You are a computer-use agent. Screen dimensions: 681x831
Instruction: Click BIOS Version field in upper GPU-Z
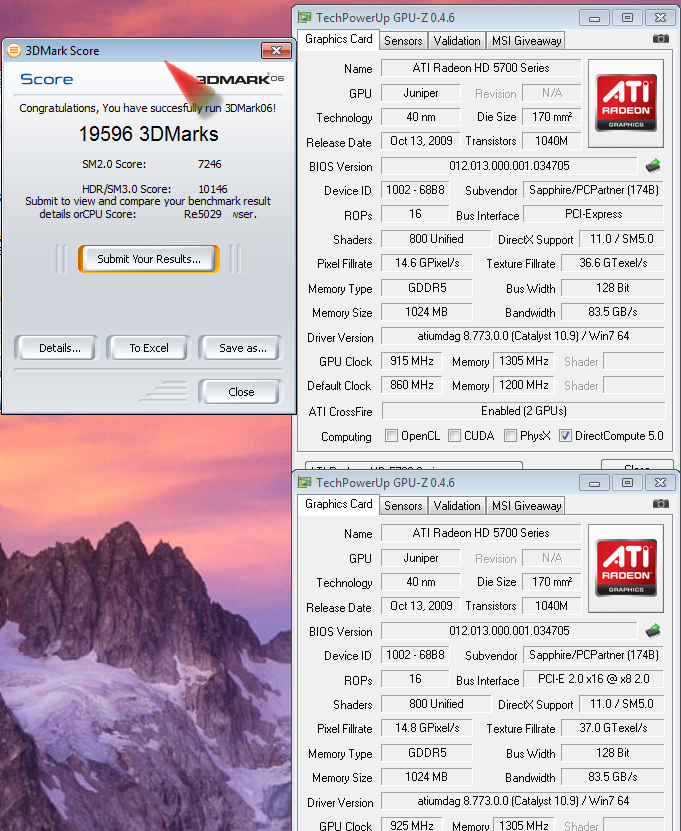pos(509,166)
